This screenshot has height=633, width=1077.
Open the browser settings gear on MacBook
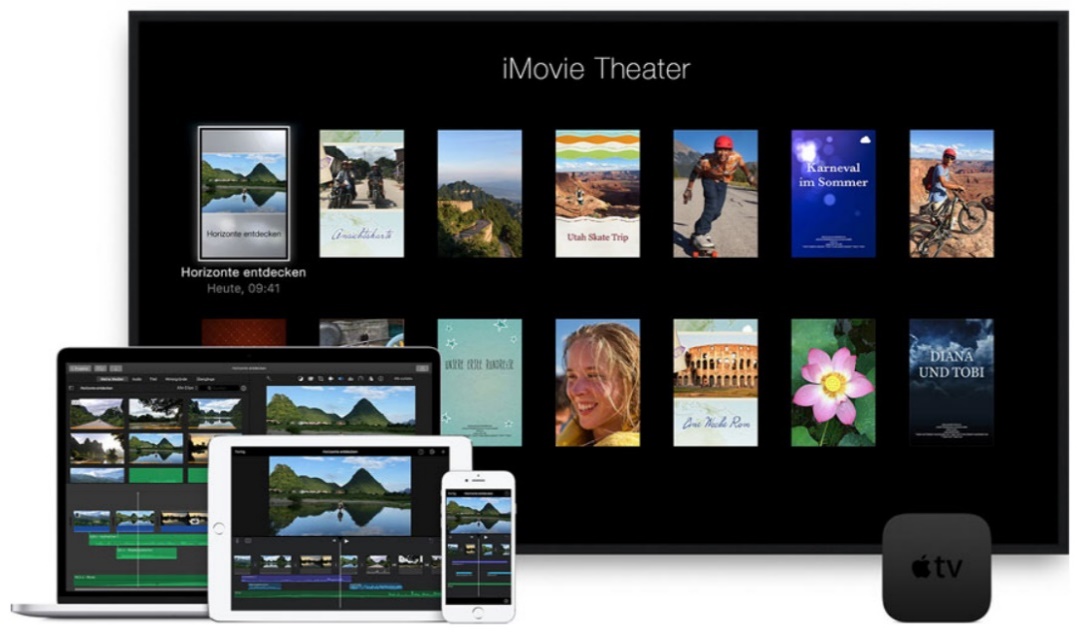tap(244, 388)
